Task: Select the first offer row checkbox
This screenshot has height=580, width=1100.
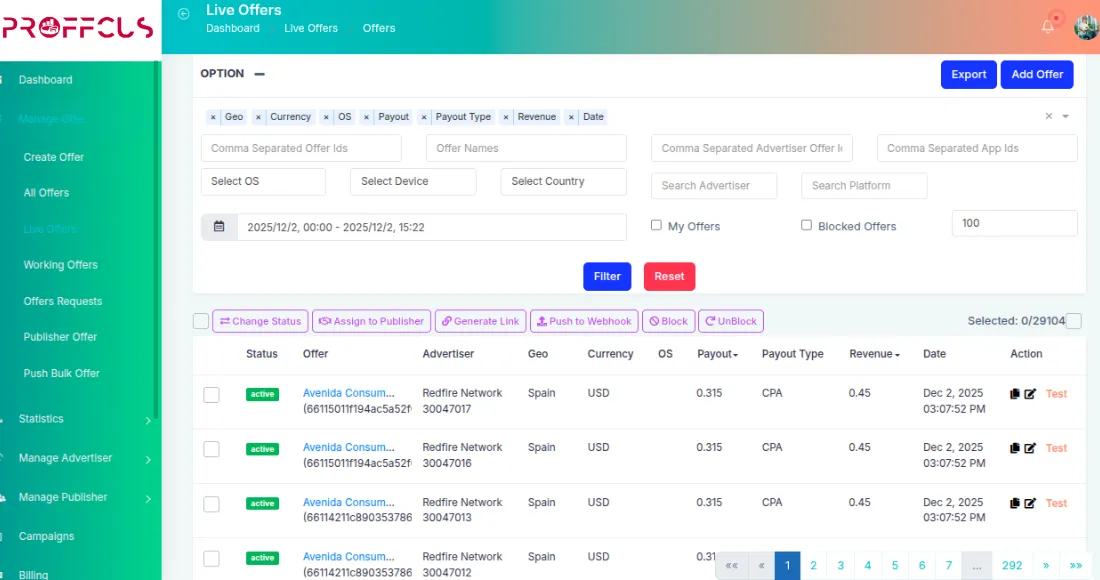Action: click(x=211, y=394)
